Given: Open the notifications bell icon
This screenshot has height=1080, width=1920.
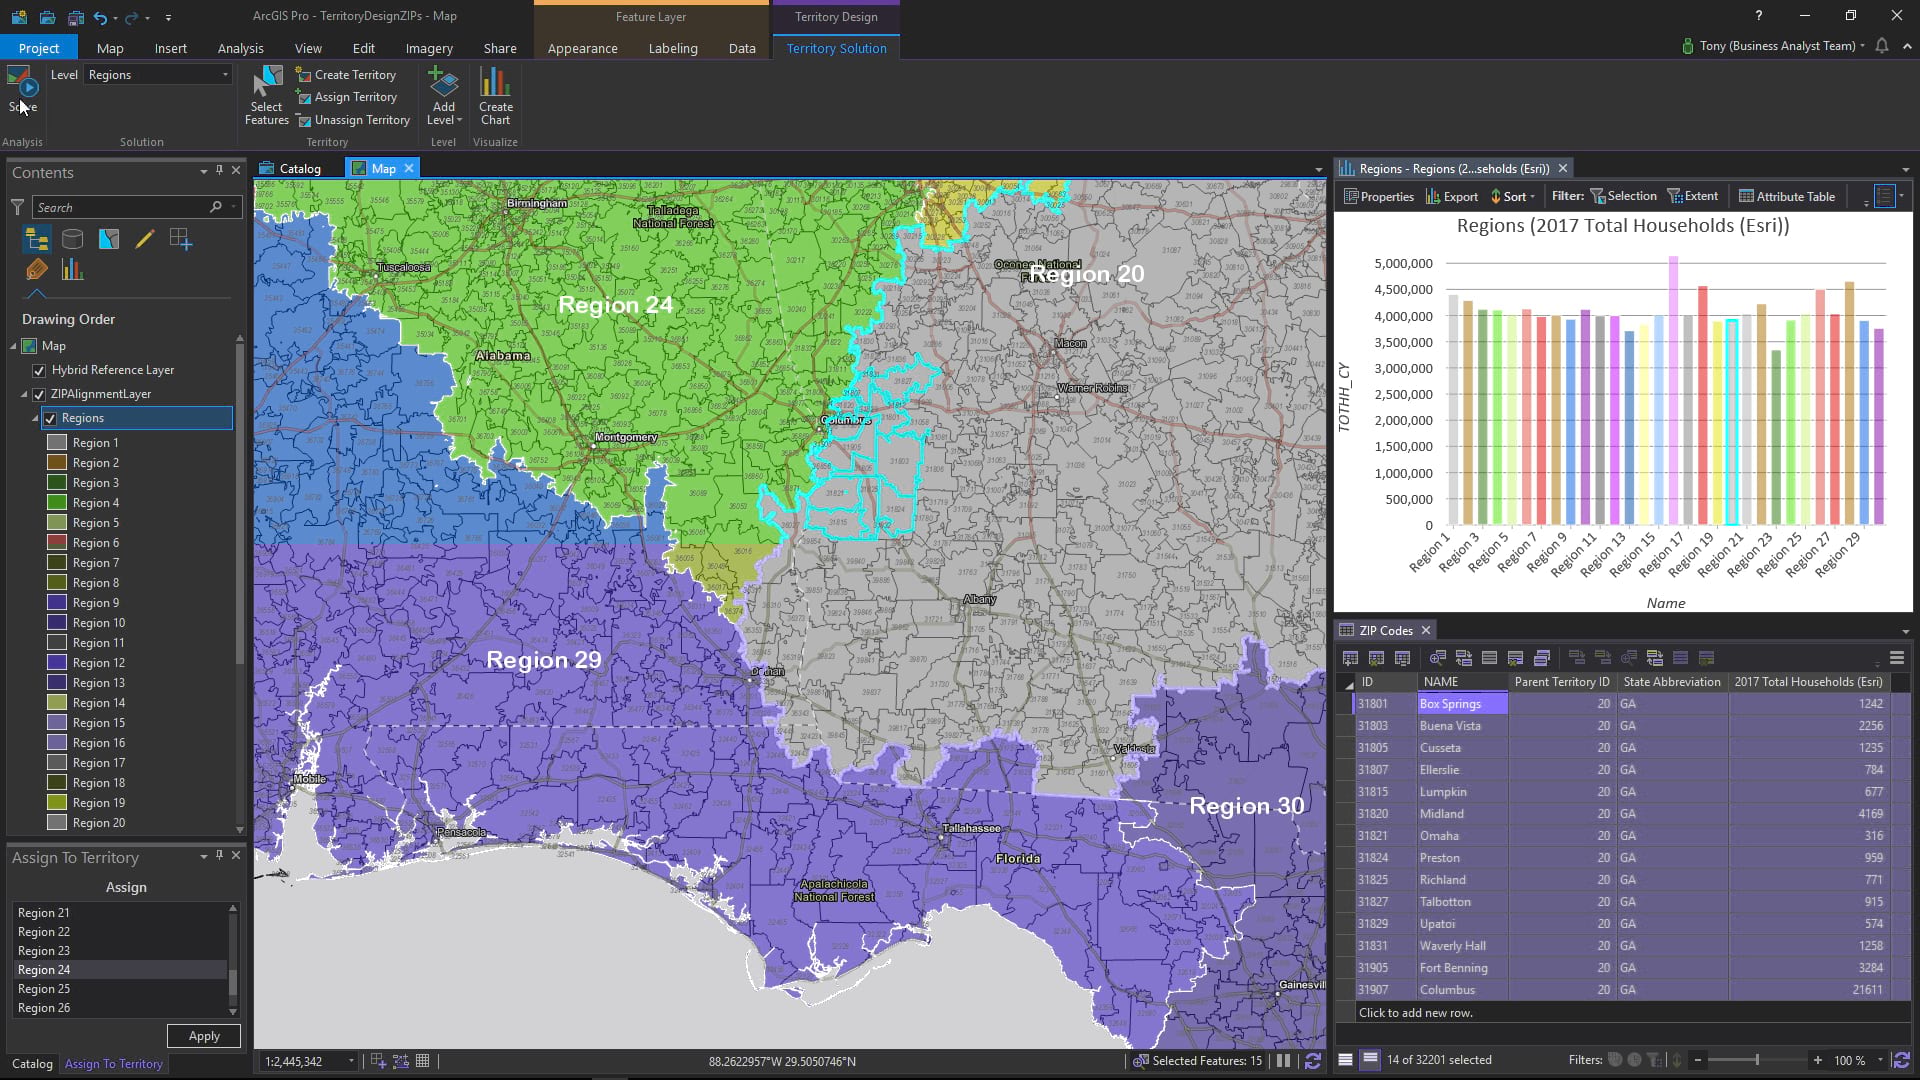Looking at the screenshot, I should pyautogui.click(x=1882, y=46).
